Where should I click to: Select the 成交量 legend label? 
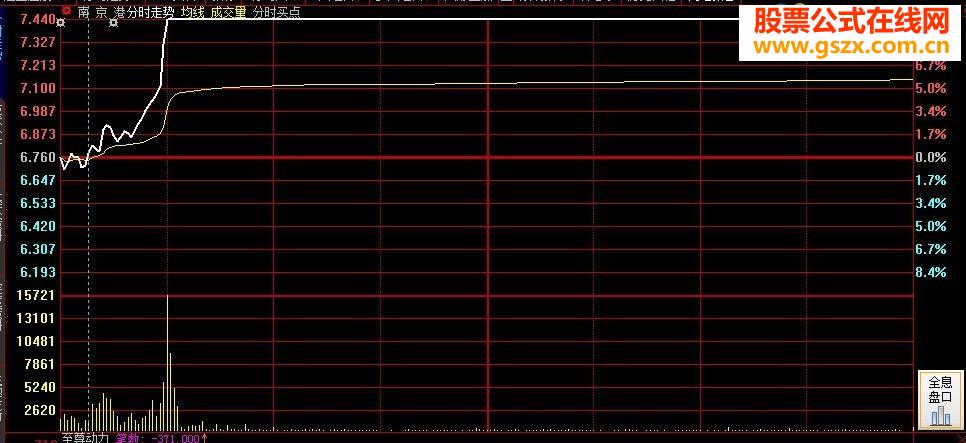(228, 12)
